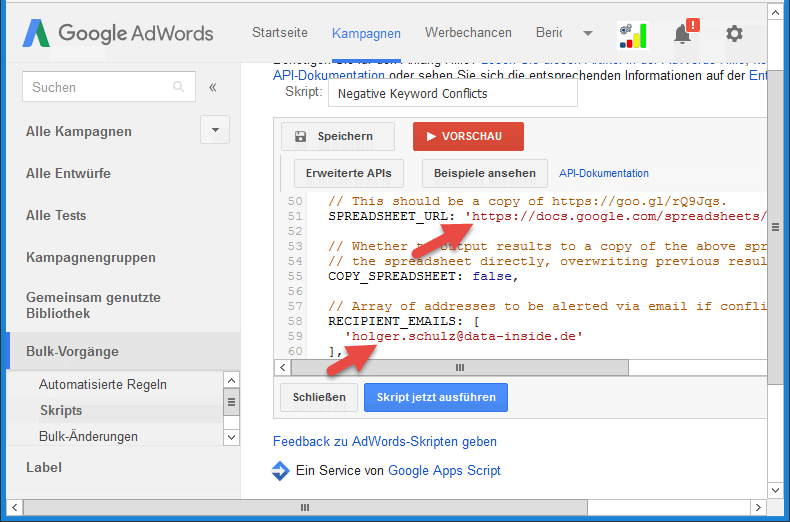This screenshot has width=790, height=522.
Task: Click the Skript name input field
Action: [x=453, y=93]
